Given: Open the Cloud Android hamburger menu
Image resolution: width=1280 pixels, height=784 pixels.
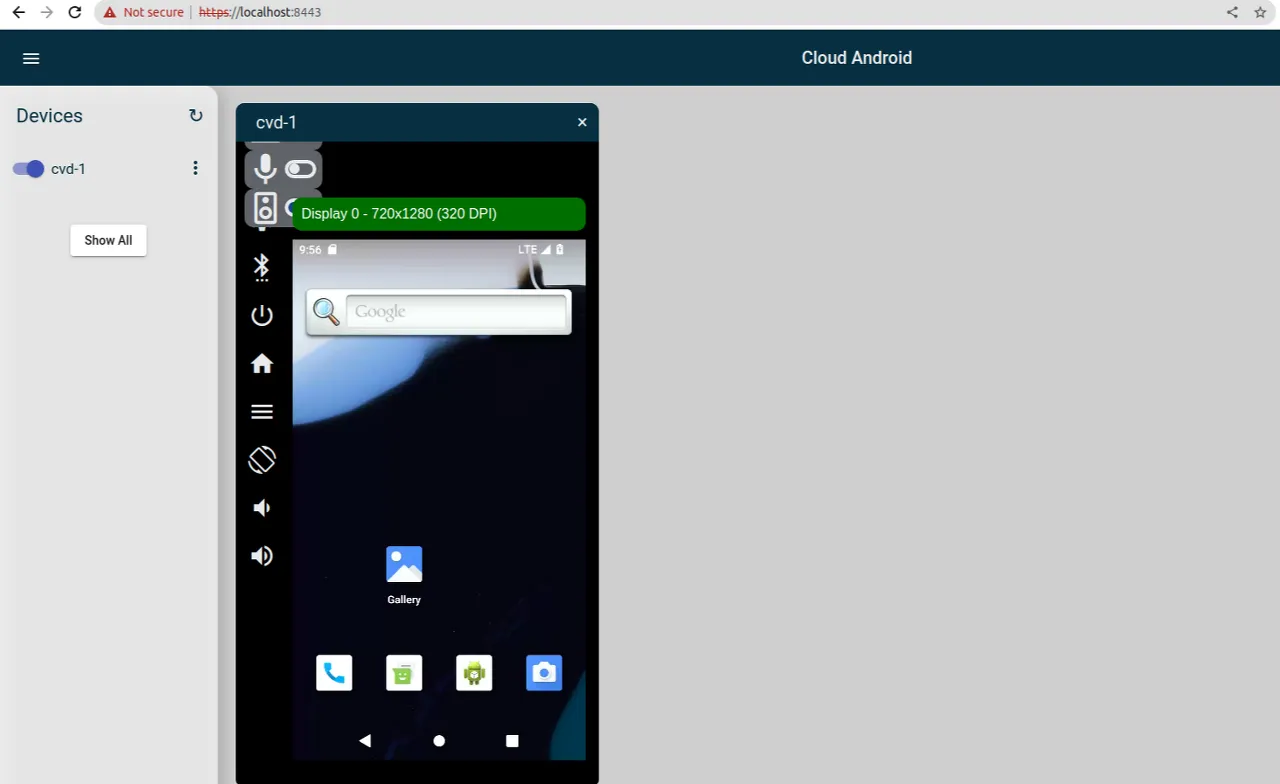Looking at the screenshot, I should coord(31,58).
